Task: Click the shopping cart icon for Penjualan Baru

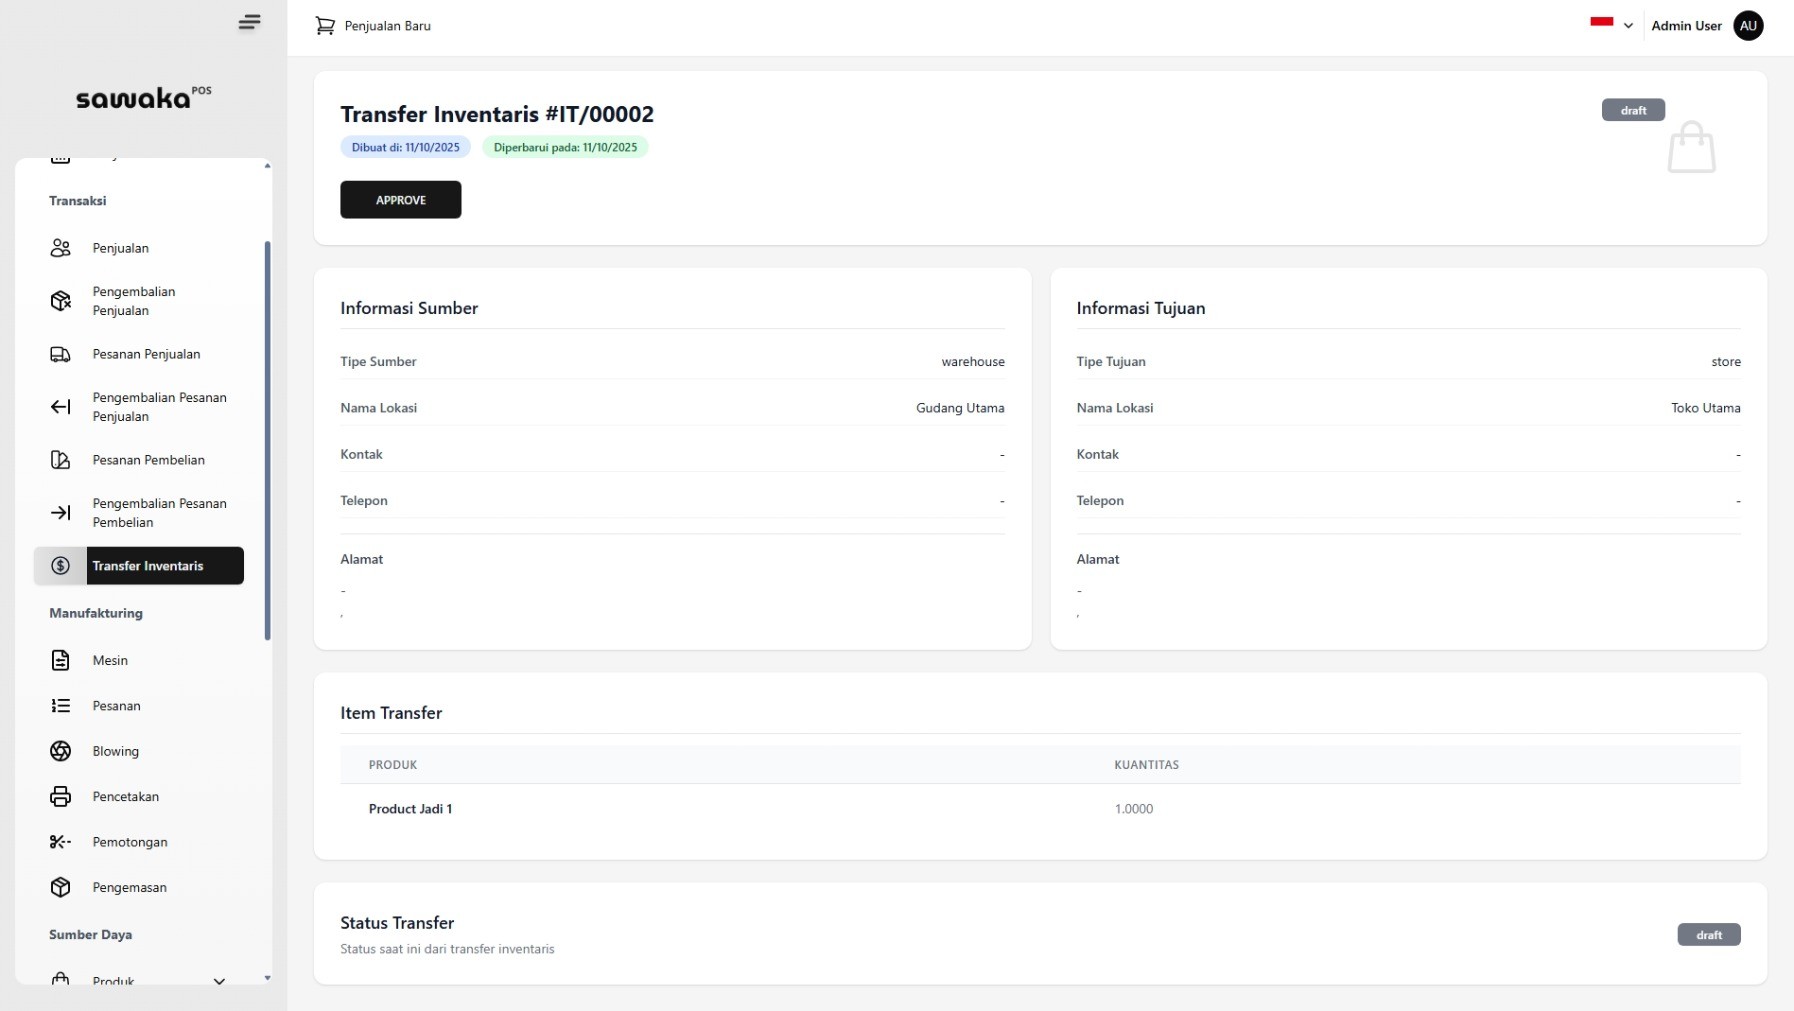Action: pyautogui.click(x=325, y=26)
